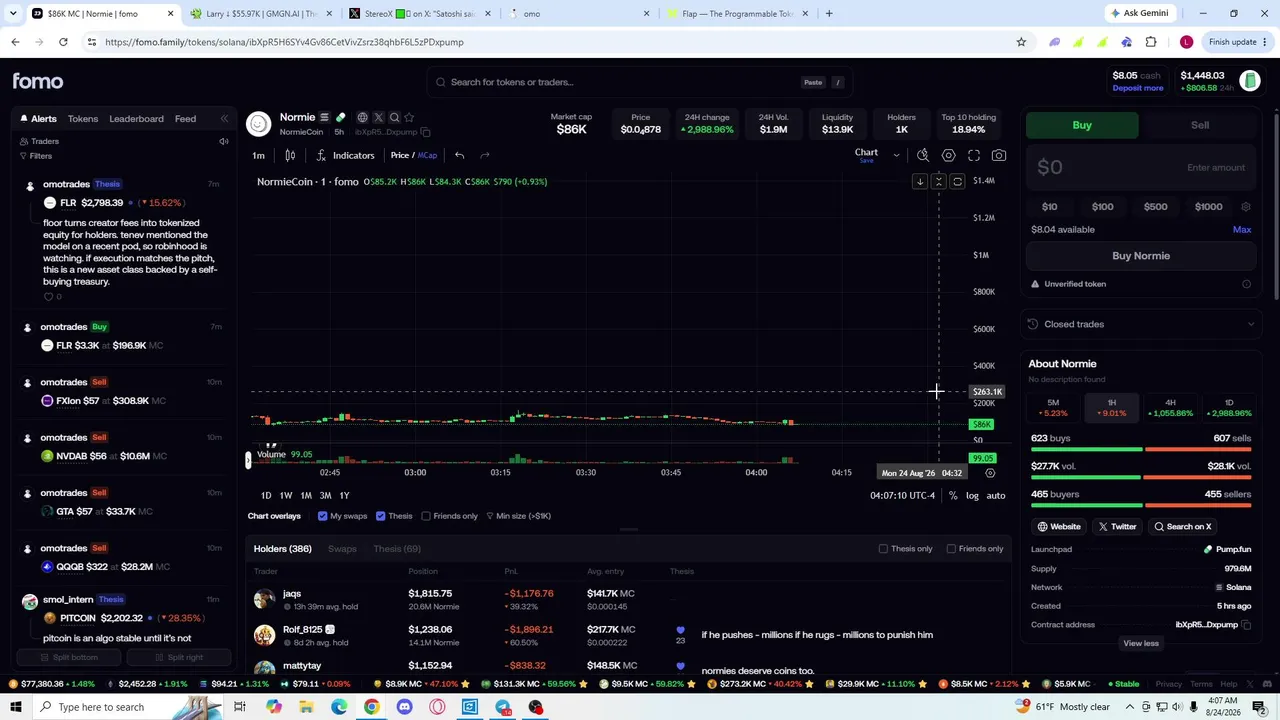Enable Thesis only holders filter
Image resolution: width=1280 pixels, height=720 pixels.
pos(883,549)
